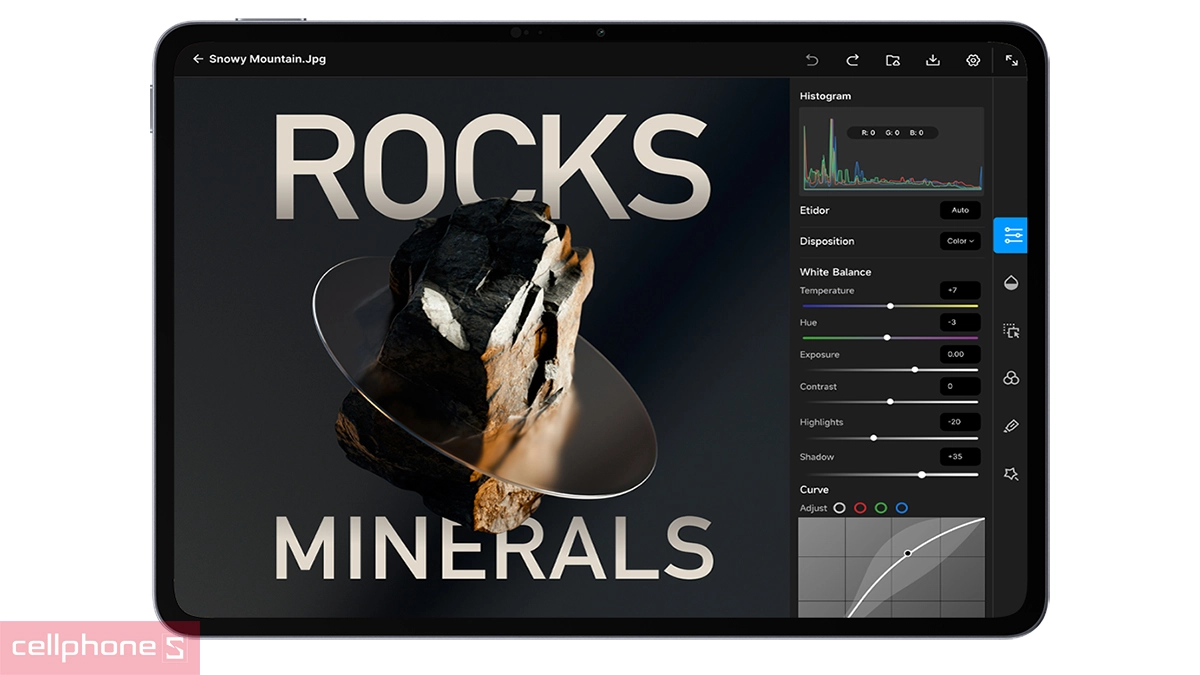This screenshot has width=1200, height=675.
Task: Select the blue curve channel circle
Action: [902, 508]
